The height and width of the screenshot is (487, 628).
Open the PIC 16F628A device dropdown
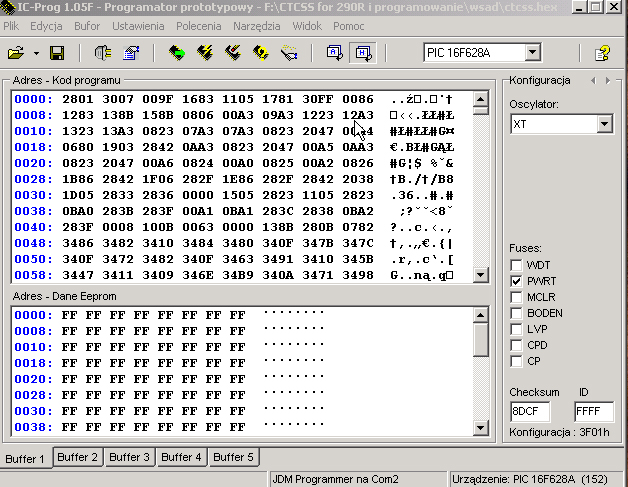tap(532, 52)
